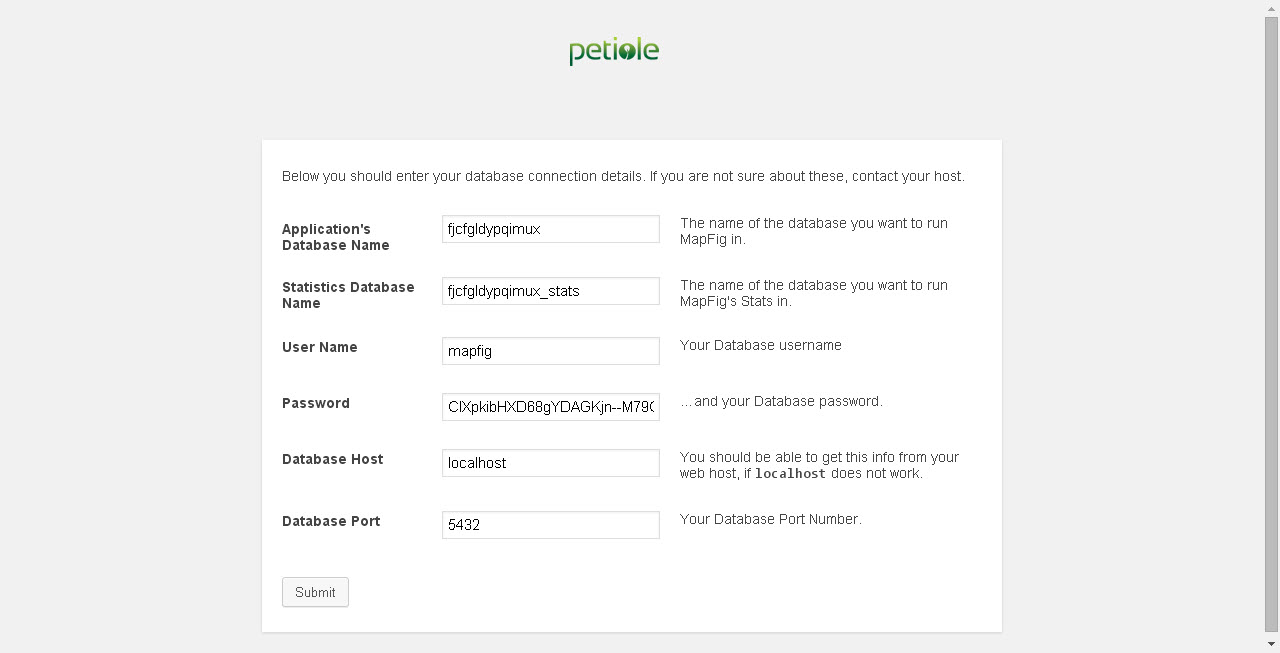Focus the Database Port field showing 5432
Screen dimensions: 1280x653
tap(550, 525)
